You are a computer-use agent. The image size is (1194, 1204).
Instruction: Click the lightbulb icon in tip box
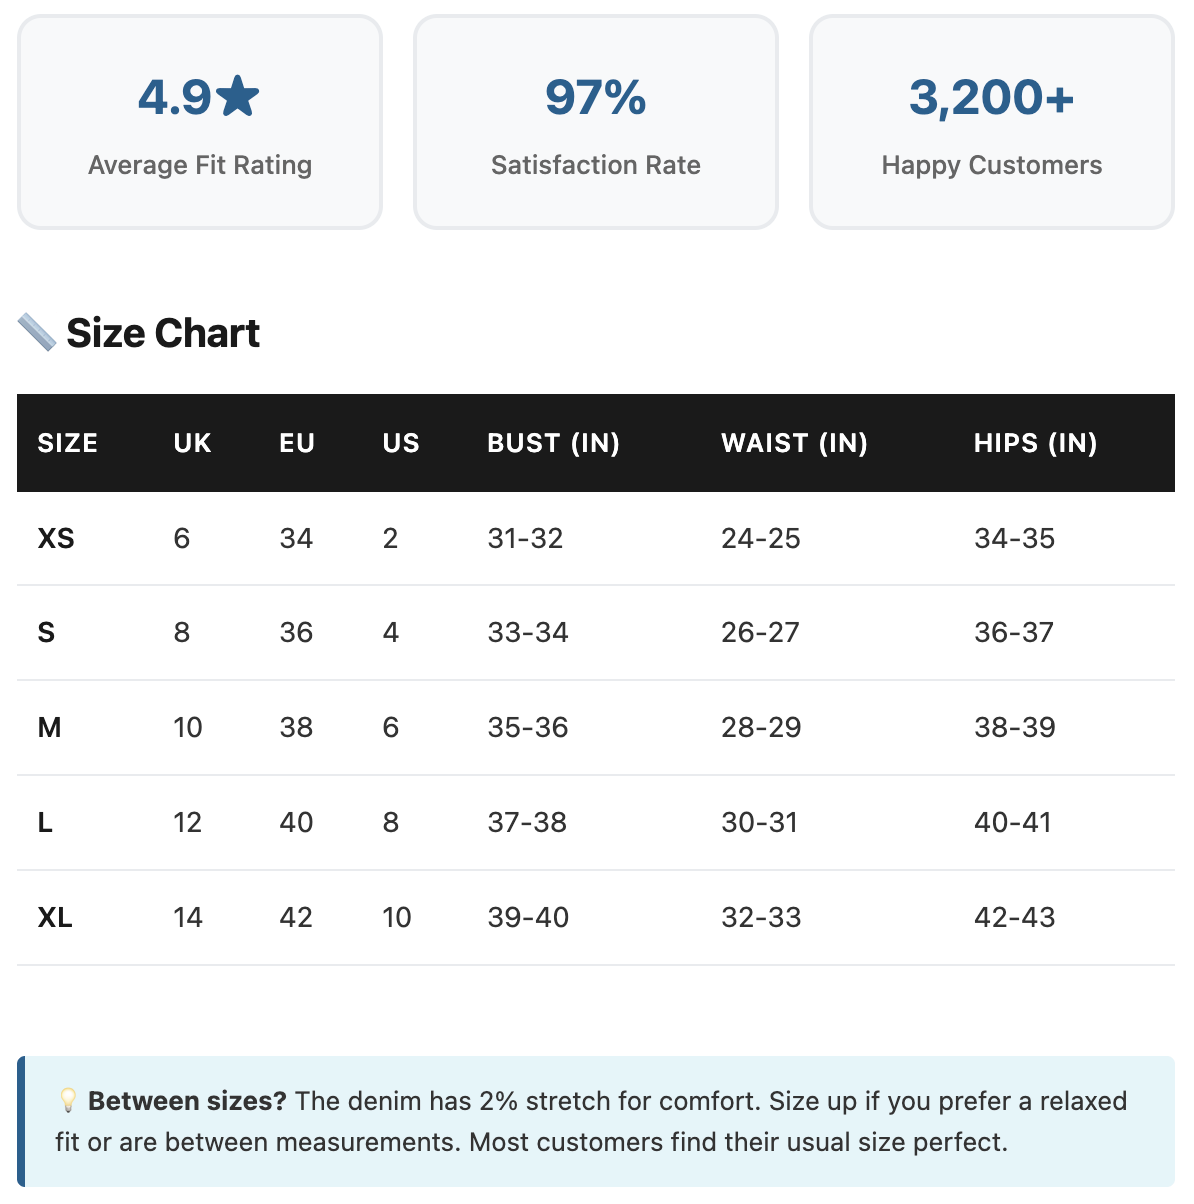click(68, 1101)
